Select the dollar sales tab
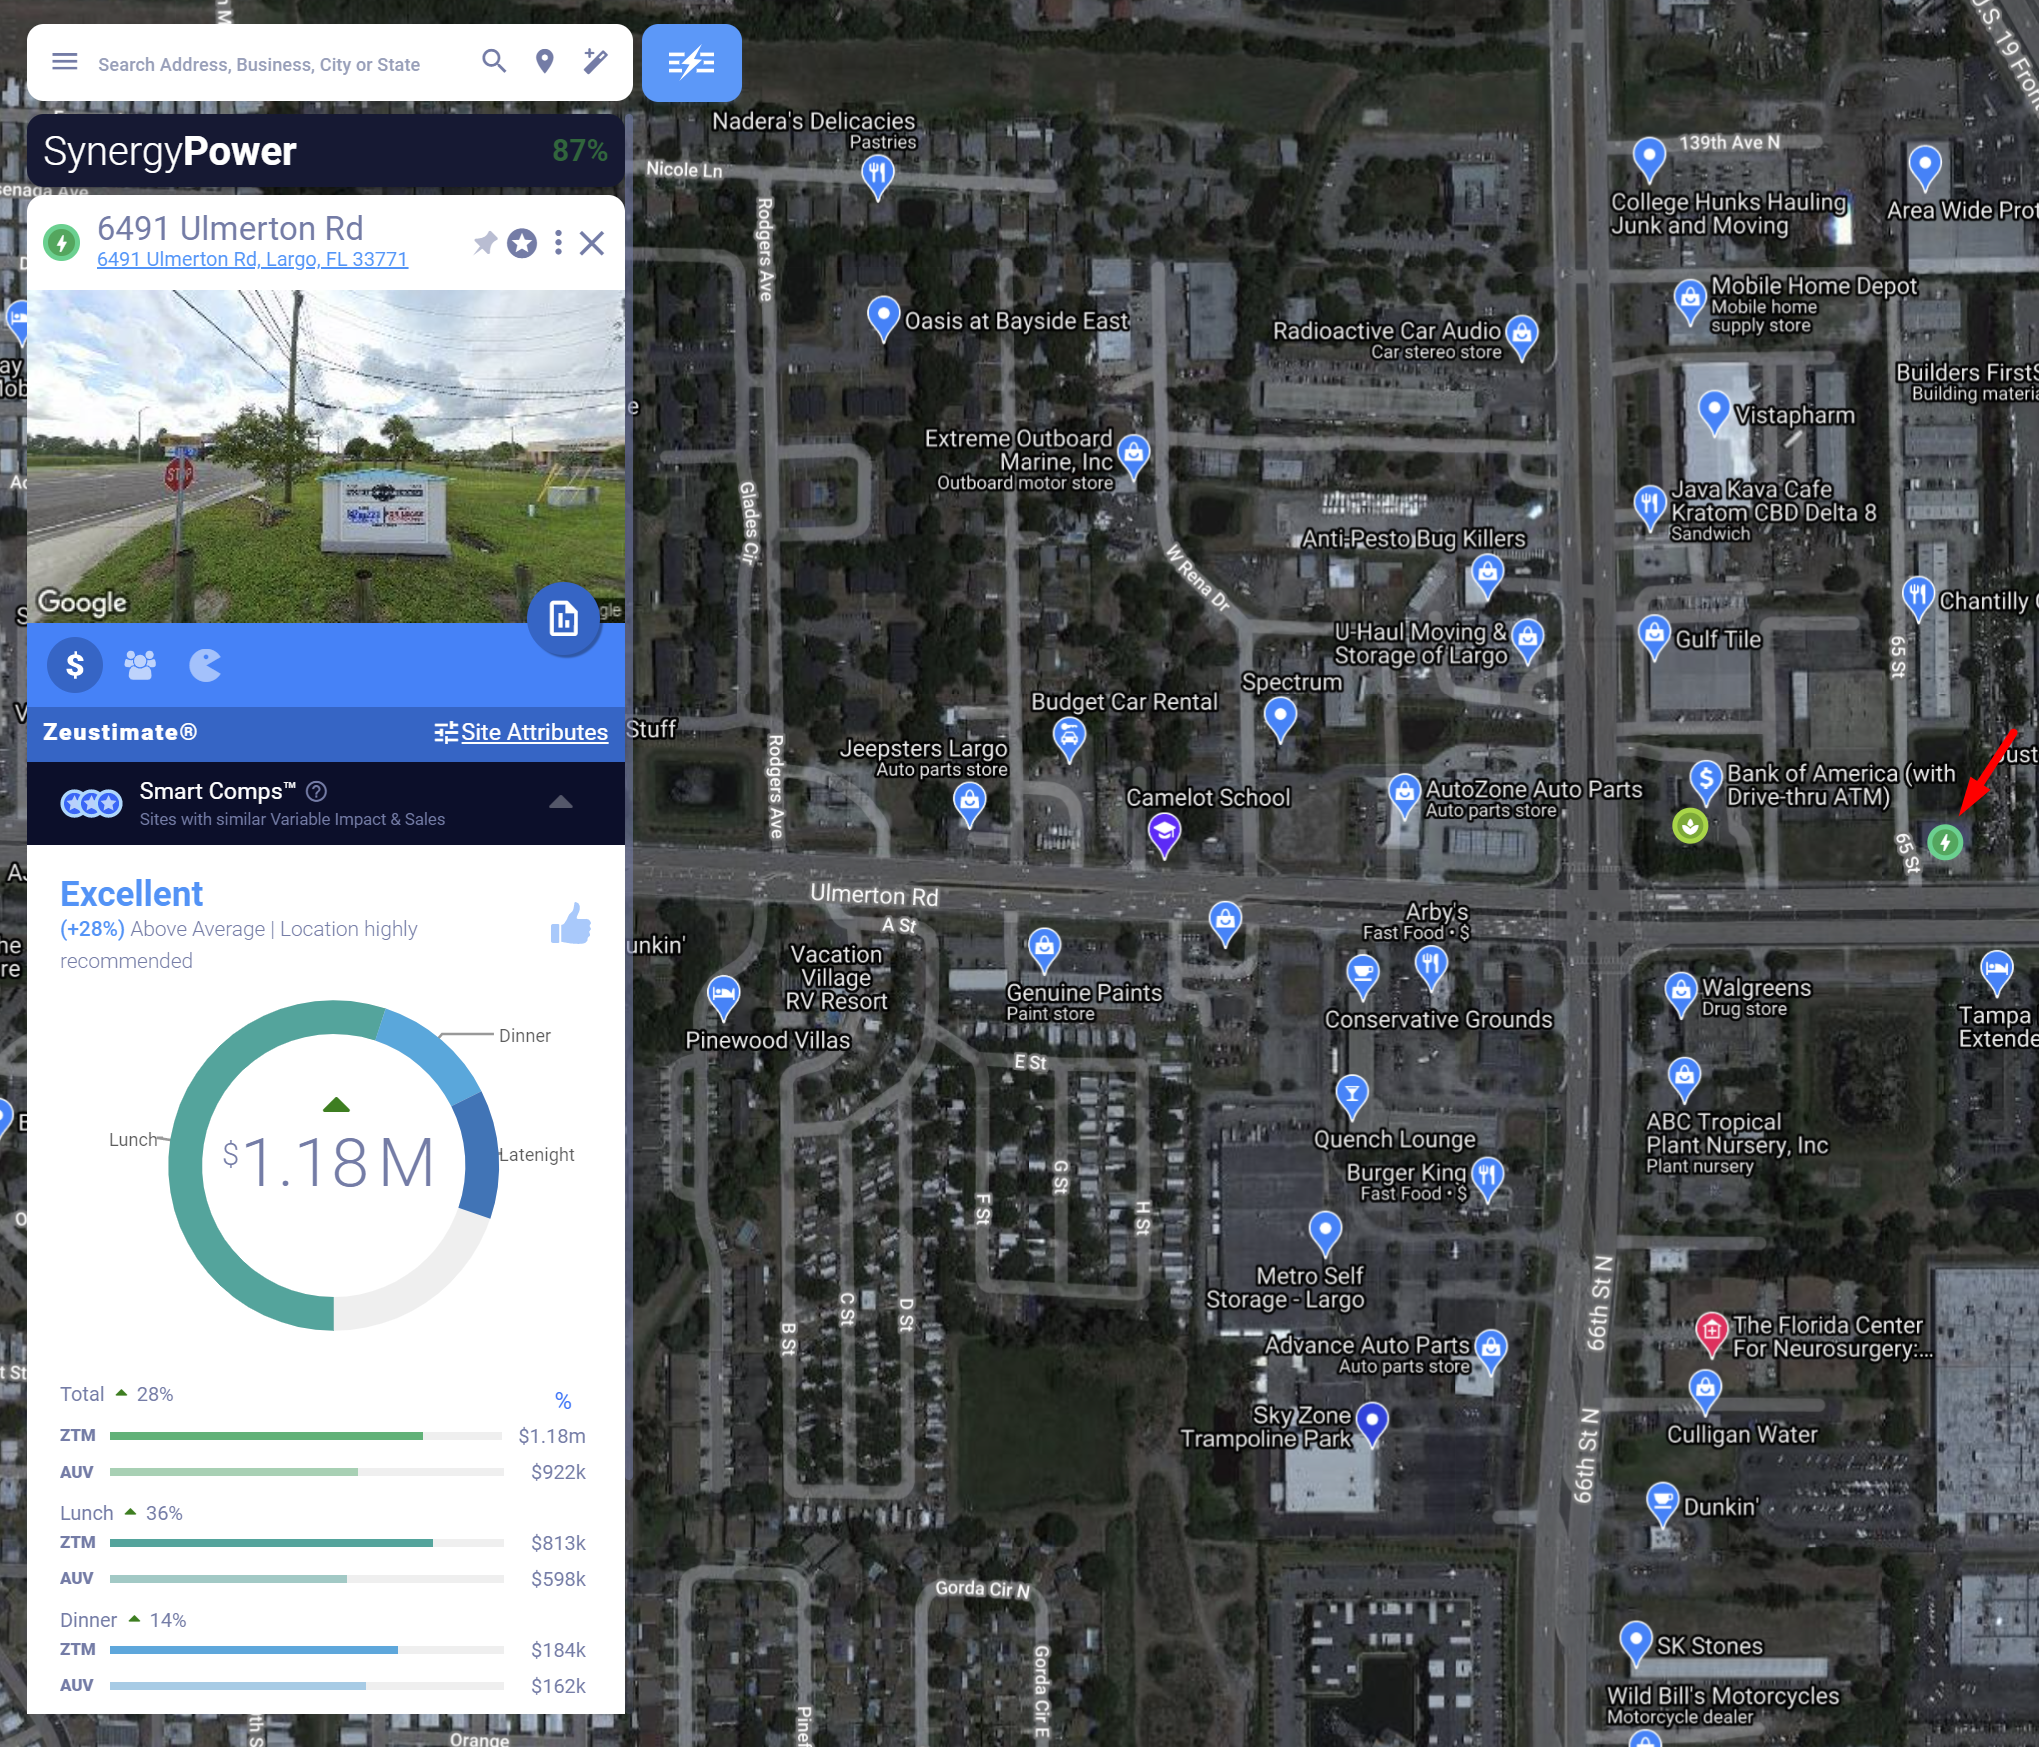The image size is (2039, 1747). click(75, 665)
